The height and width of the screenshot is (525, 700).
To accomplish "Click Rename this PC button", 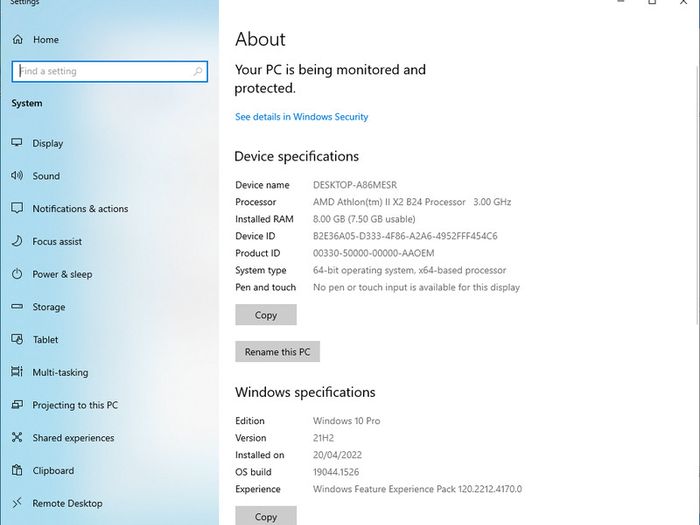I will click(x=277, y=352).
